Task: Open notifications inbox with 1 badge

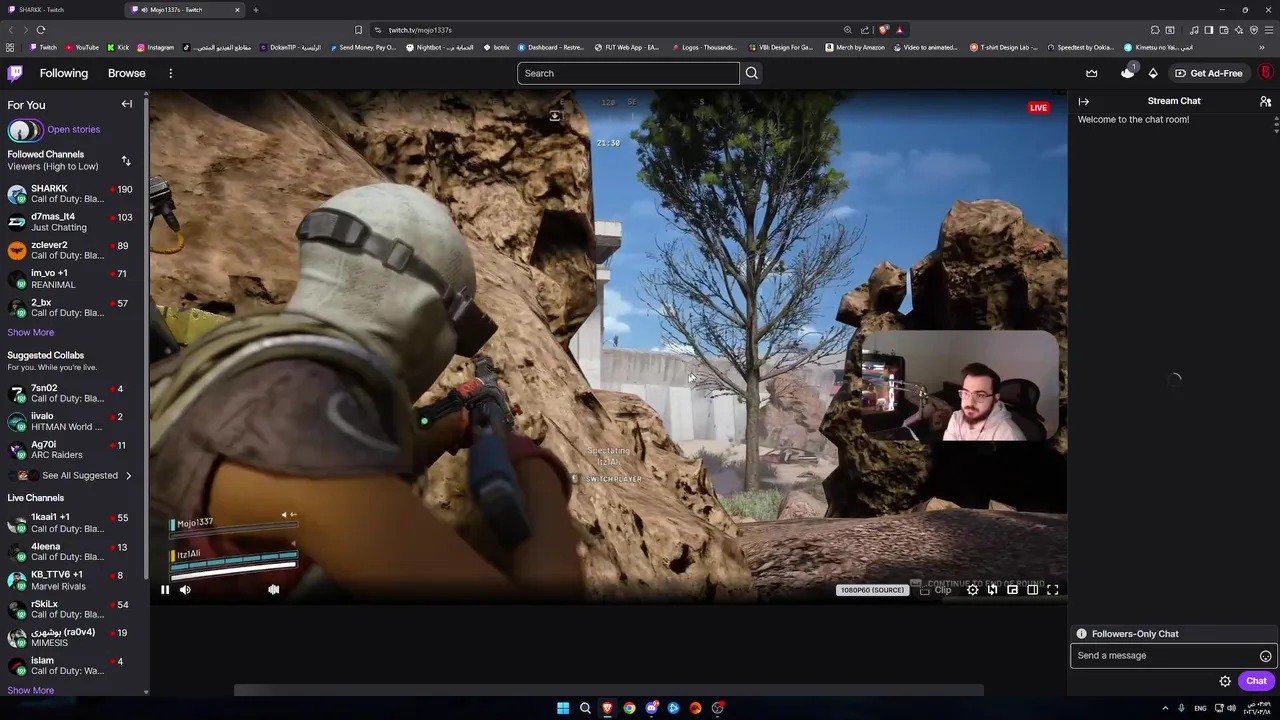Action: pyautogui.click(x=1127, y=72)
